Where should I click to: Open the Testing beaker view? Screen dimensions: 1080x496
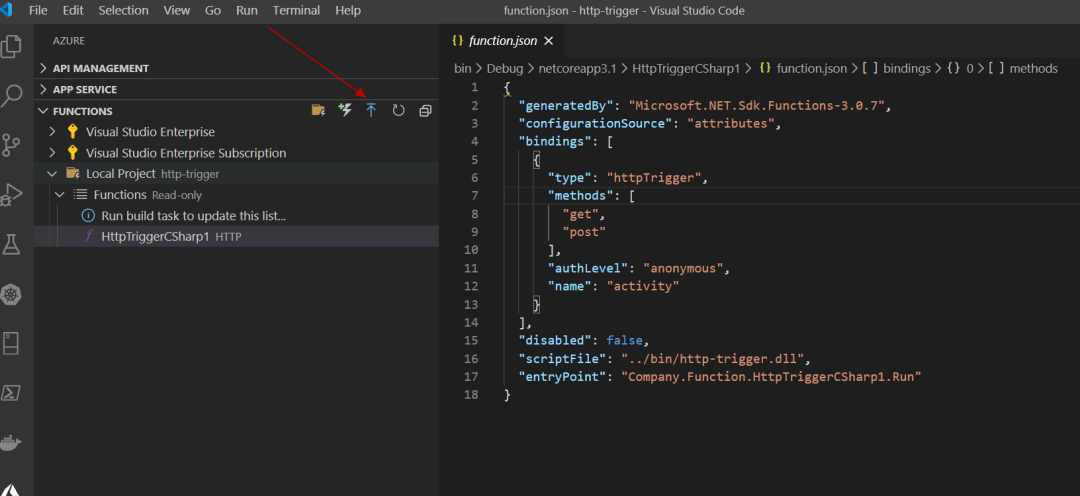click(10, 244)
